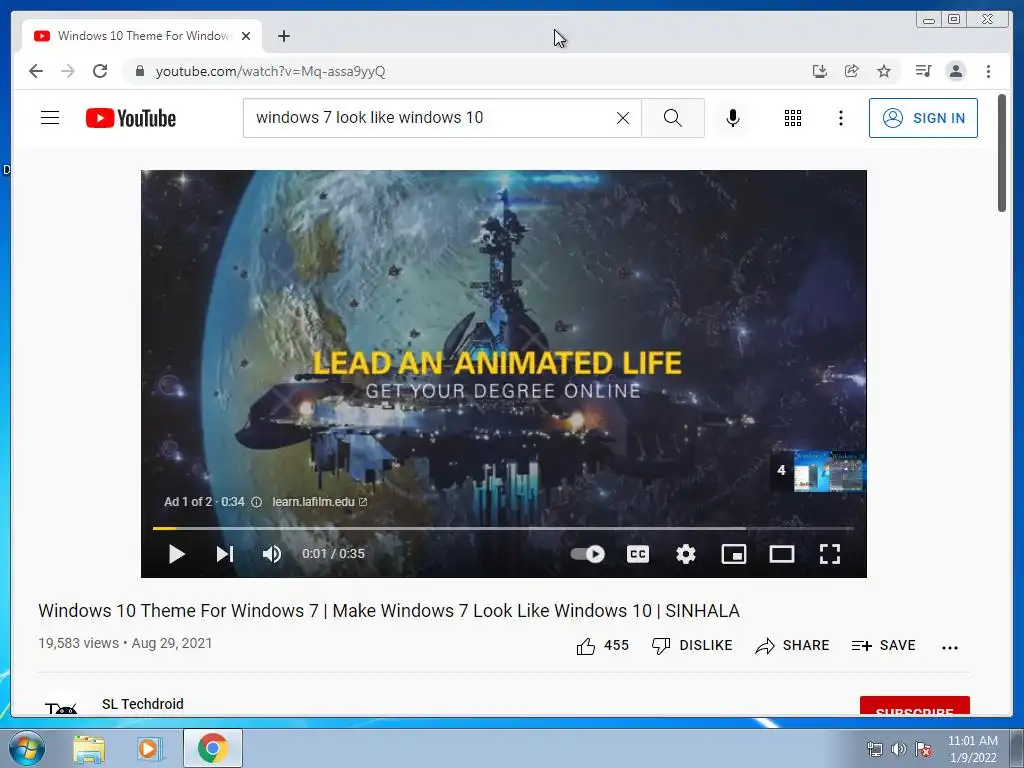Screen dimensions: 1024x768
Task: Enter full screen with the fullscreen icon
Action: [x=829, y=554]
